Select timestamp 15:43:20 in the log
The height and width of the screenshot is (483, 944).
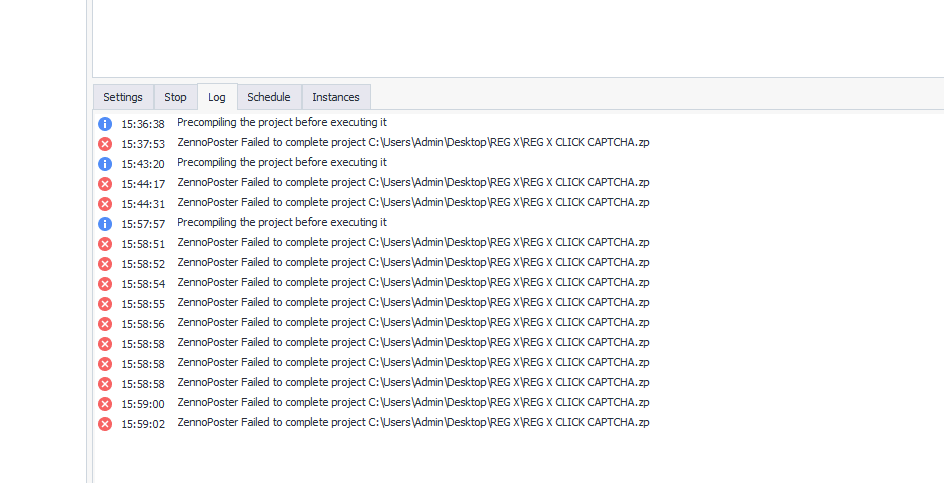143,164
